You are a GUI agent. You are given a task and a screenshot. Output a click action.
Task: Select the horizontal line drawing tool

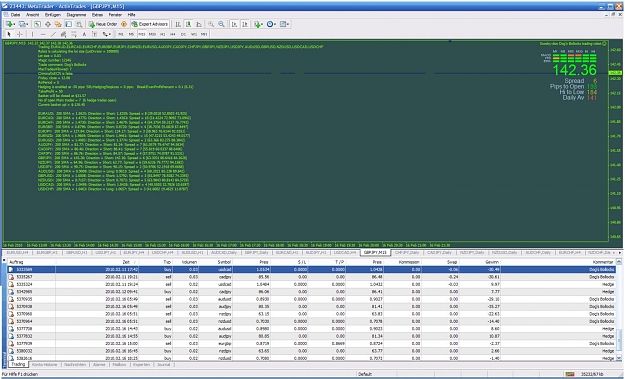(x=43, y=34)
